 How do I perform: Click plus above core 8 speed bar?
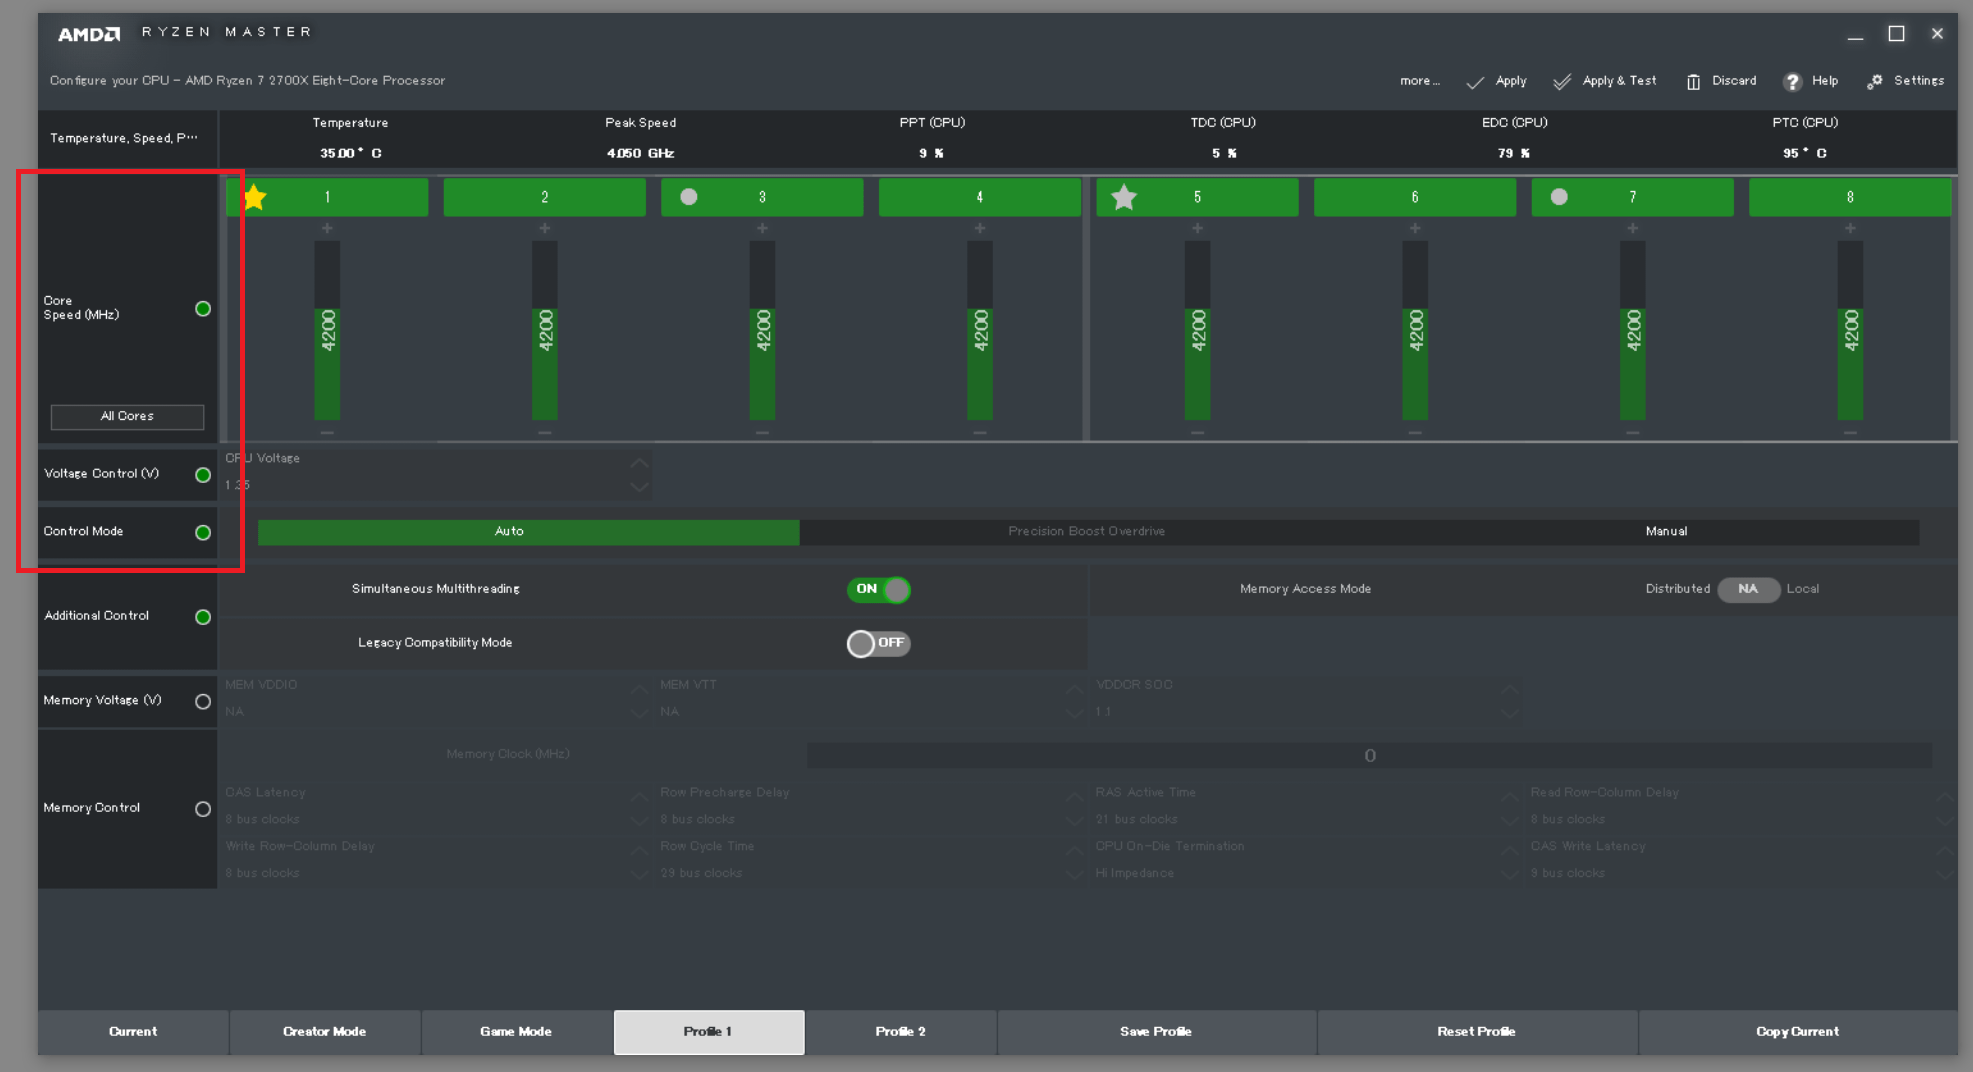point(1850,229)
